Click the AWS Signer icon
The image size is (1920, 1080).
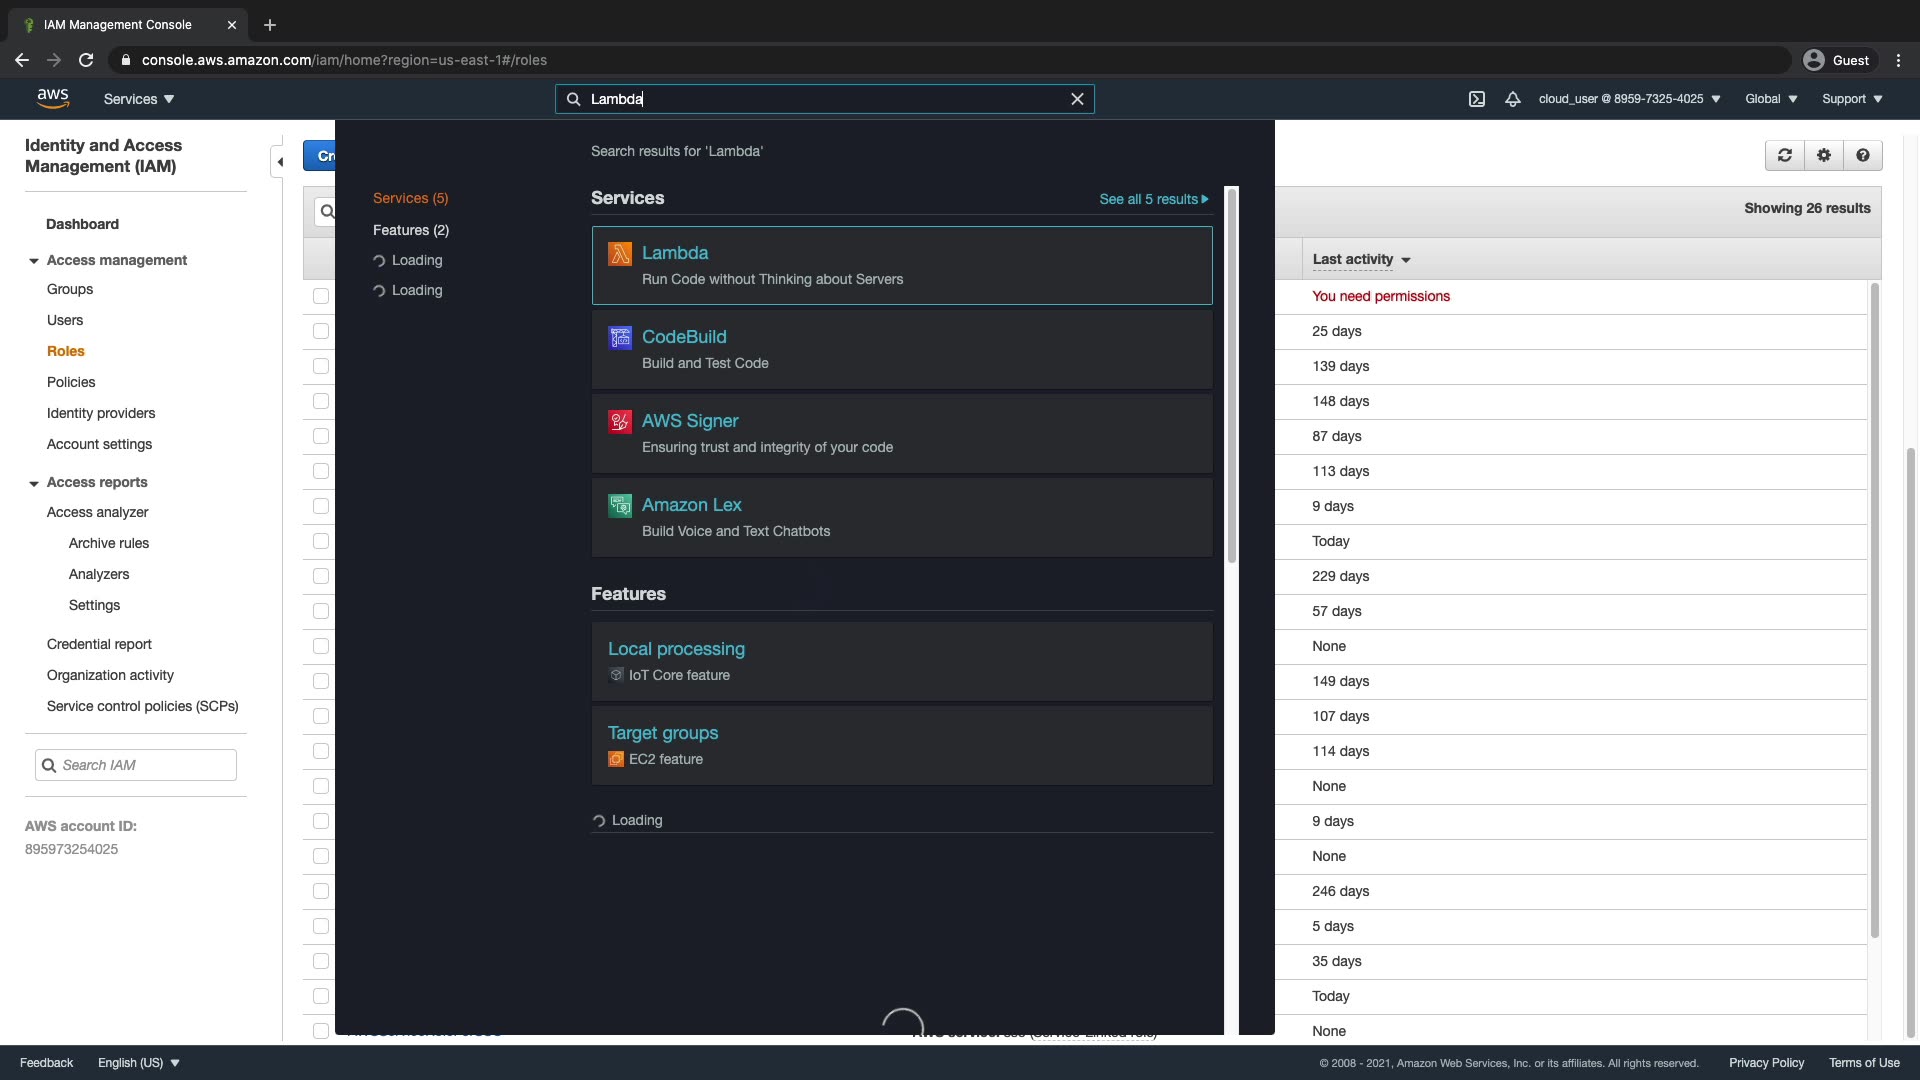[620, 422]
